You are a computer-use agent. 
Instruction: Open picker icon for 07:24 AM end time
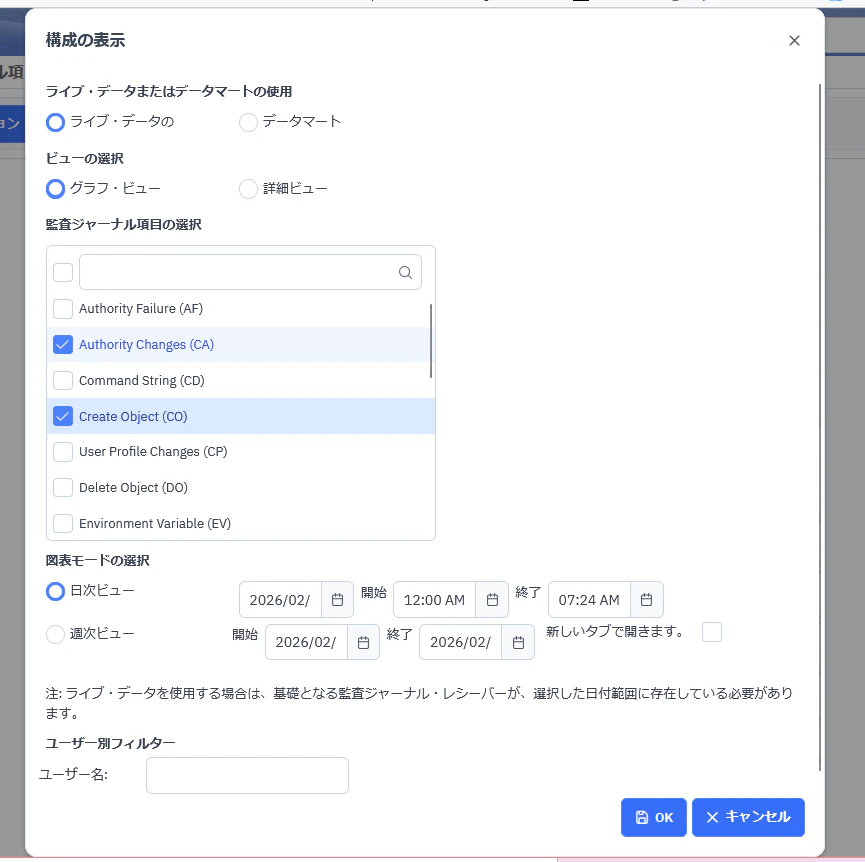click(x=647, y=600)
